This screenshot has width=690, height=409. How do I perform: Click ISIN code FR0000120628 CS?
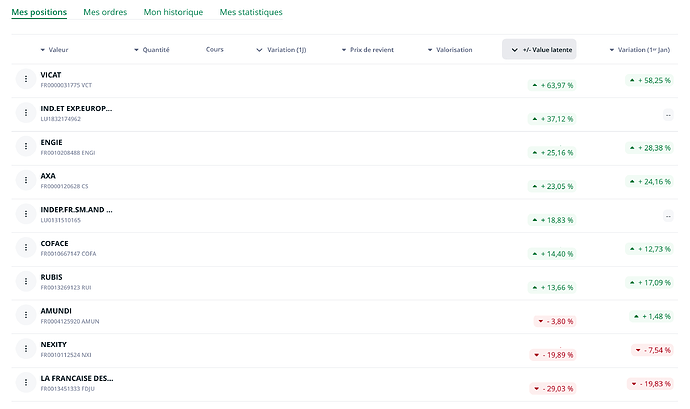(64, 186)
